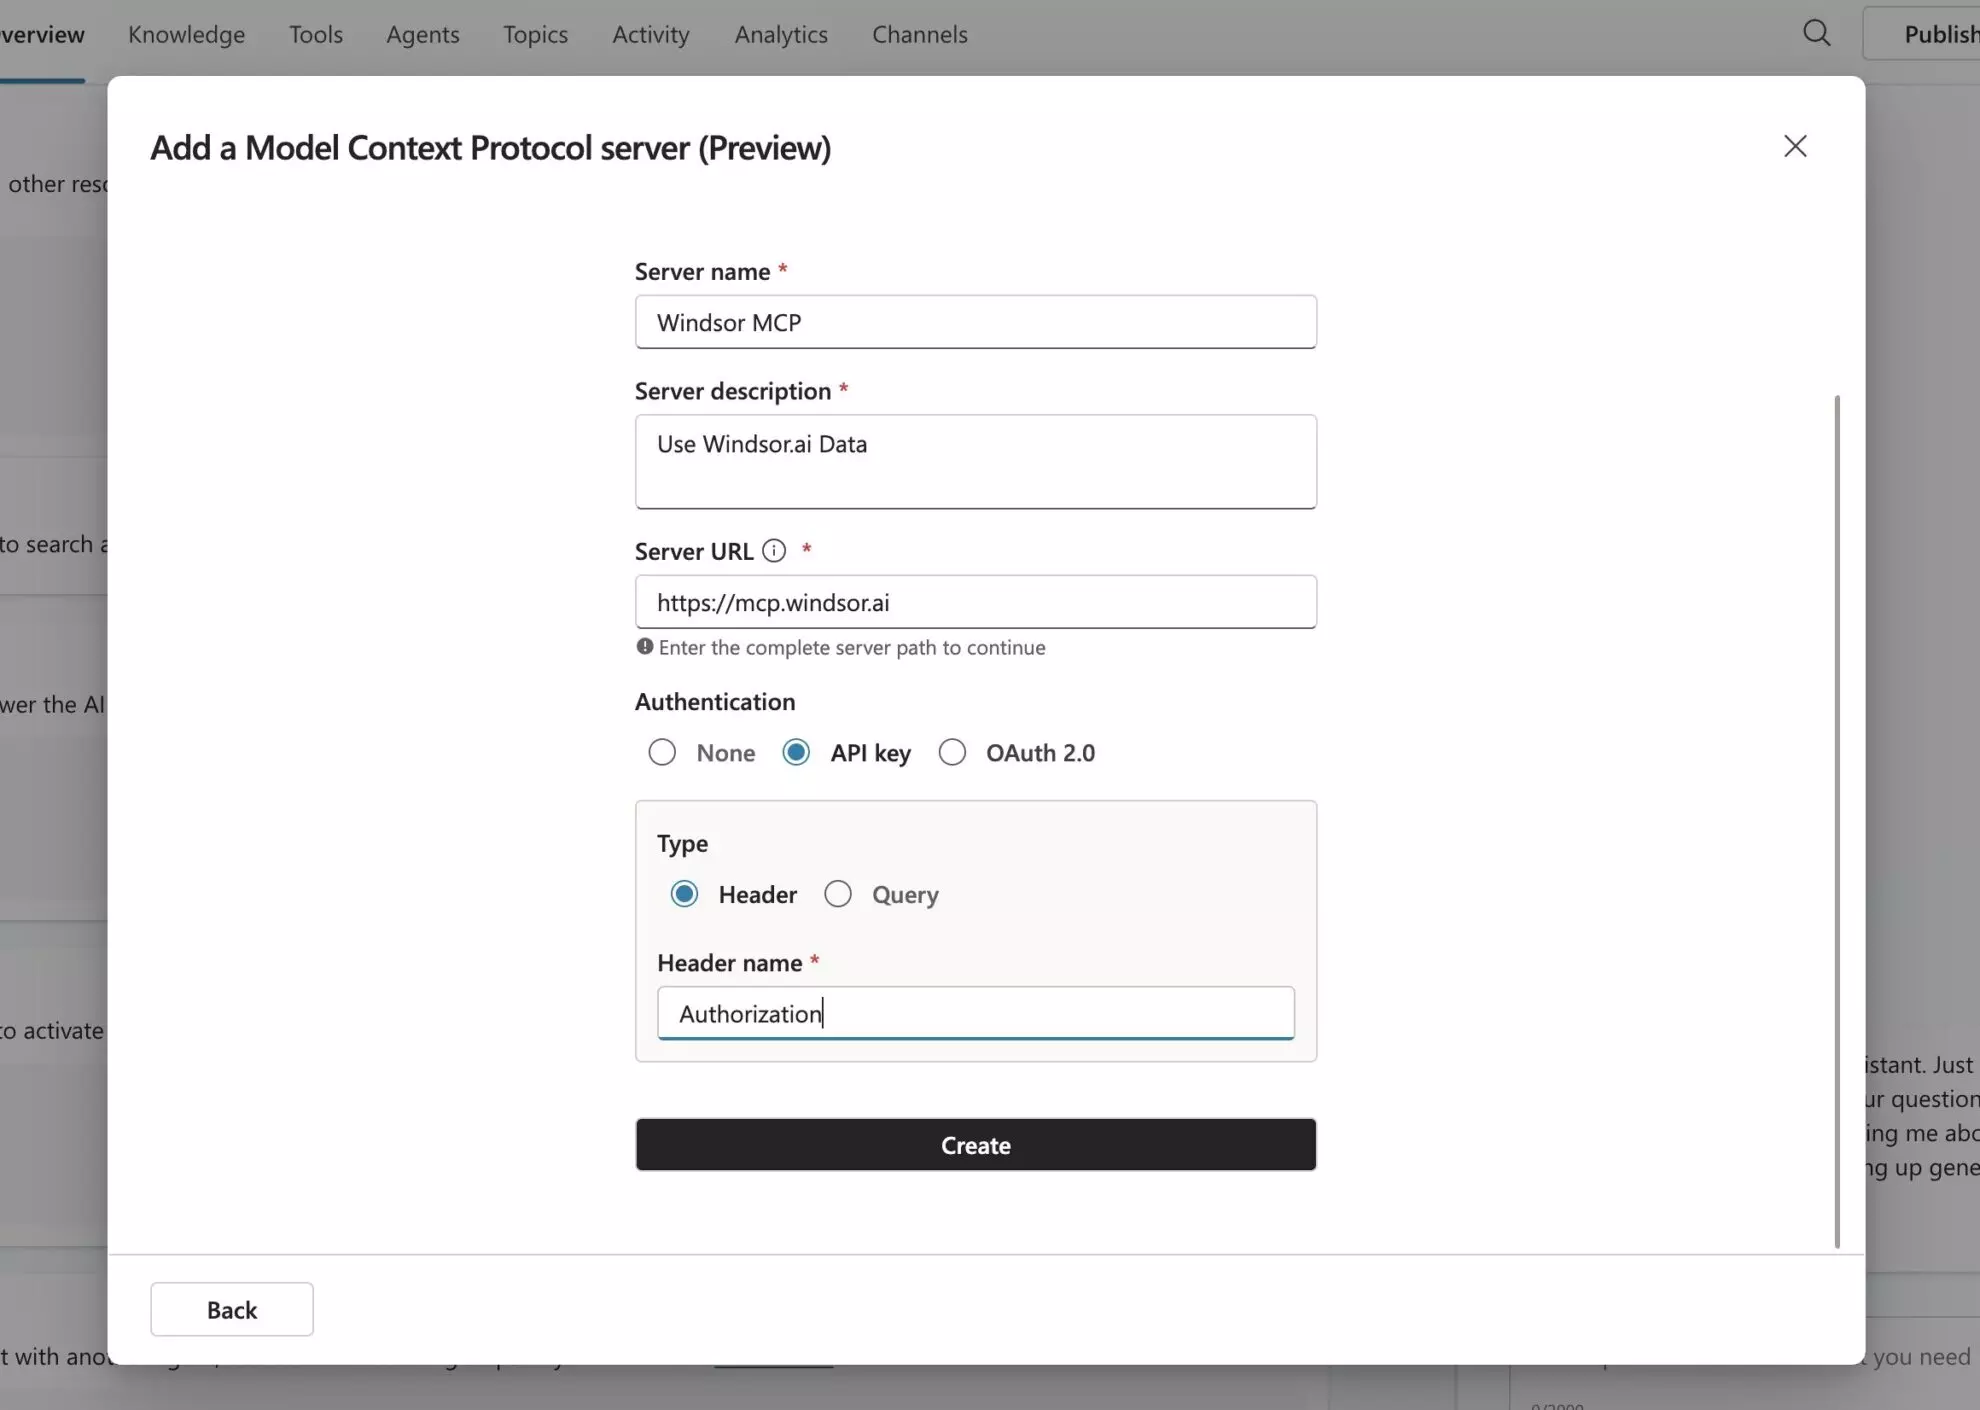
Task: Edit the Server name field
Action: click(975, 322)
